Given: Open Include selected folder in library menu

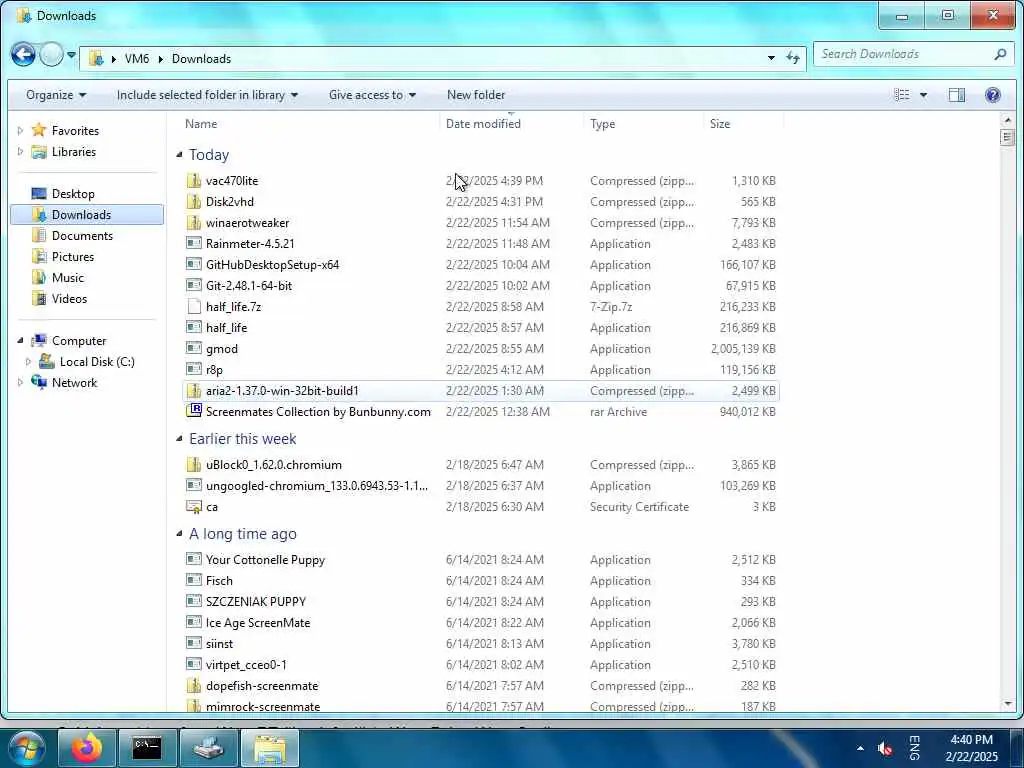Looking at the screenshot, I should click(x=207, y=95).
